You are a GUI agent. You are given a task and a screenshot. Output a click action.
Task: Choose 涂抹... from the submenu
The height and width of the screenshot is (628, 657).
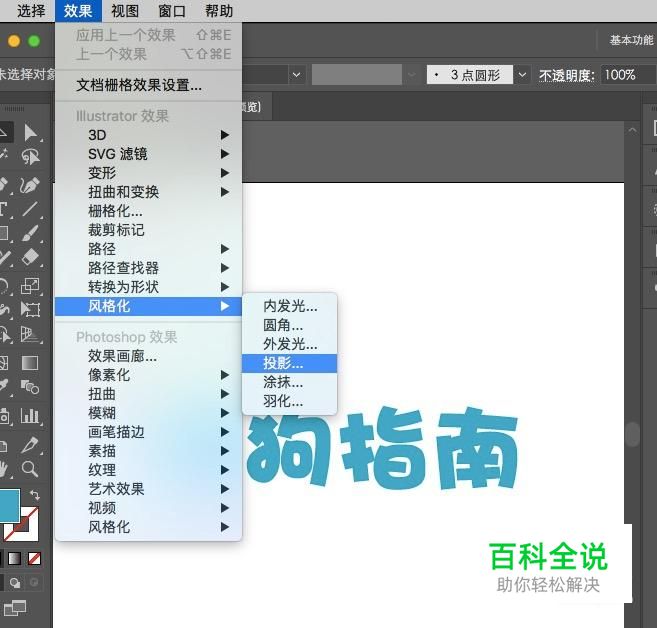coord(290,382)
